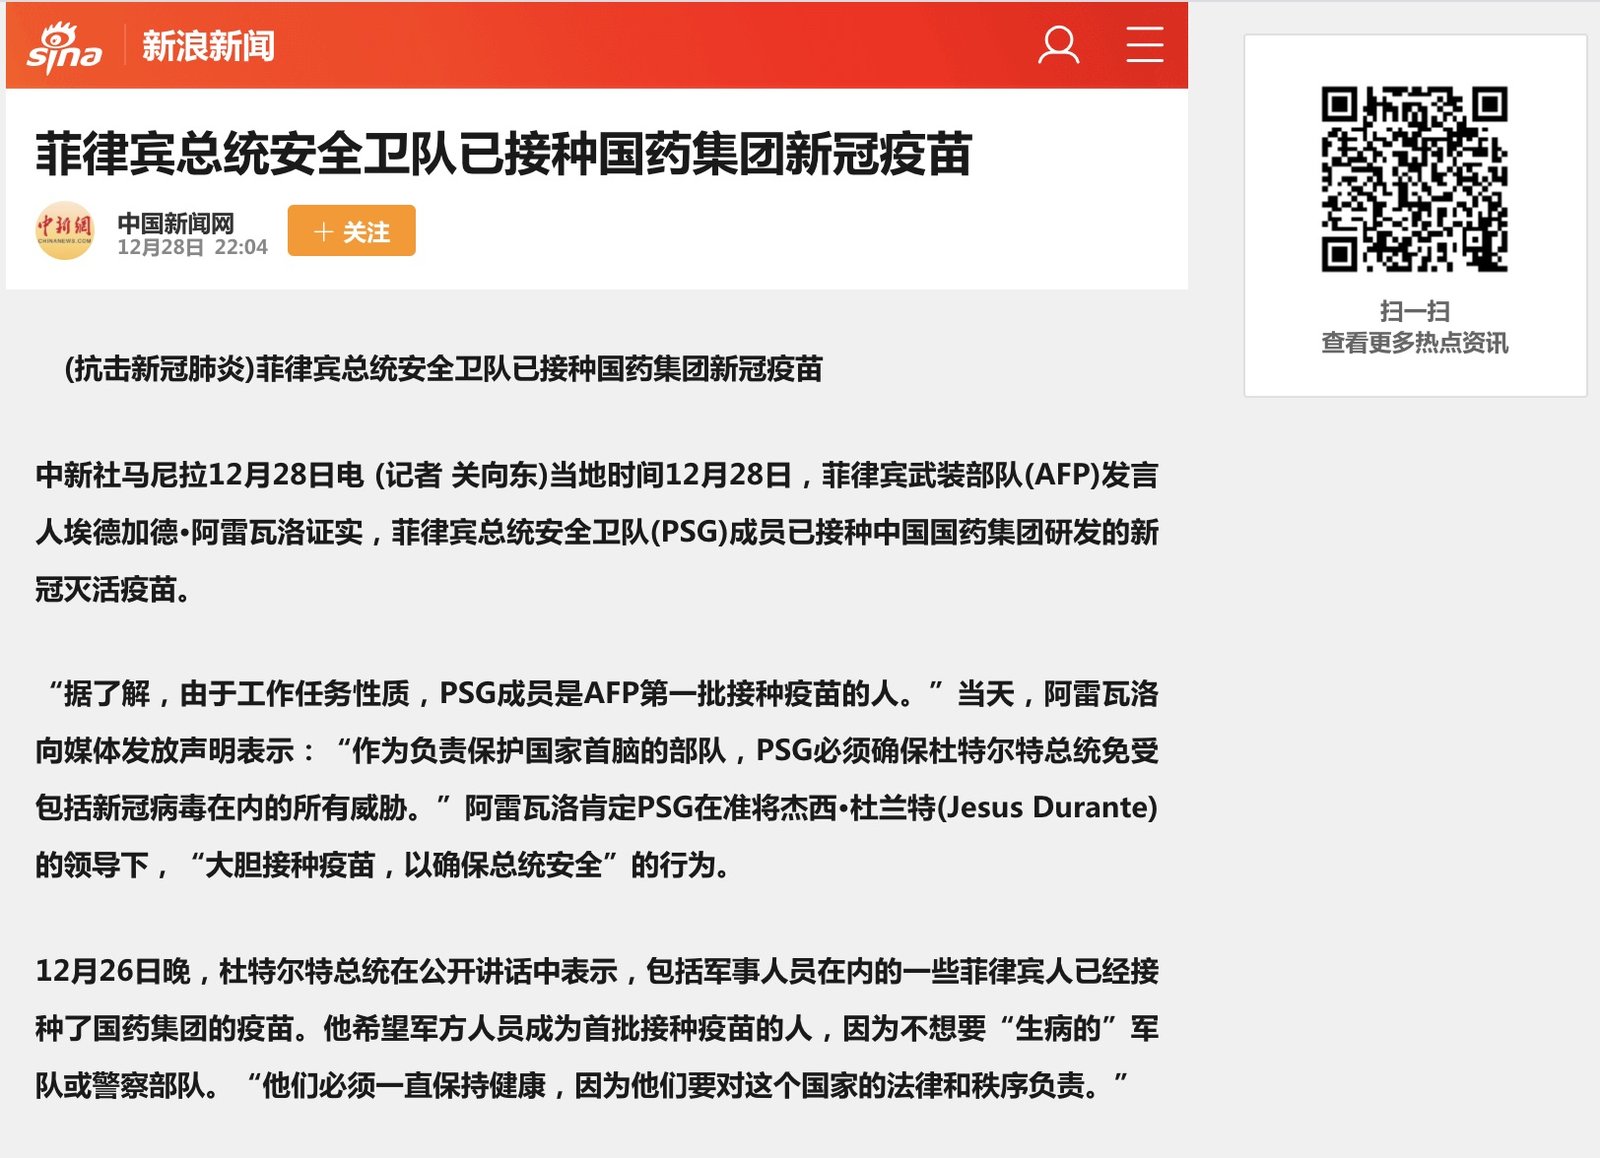1600x1158 pixels.
Task: Click the 新浪新闻 header title
Action: 208,46
